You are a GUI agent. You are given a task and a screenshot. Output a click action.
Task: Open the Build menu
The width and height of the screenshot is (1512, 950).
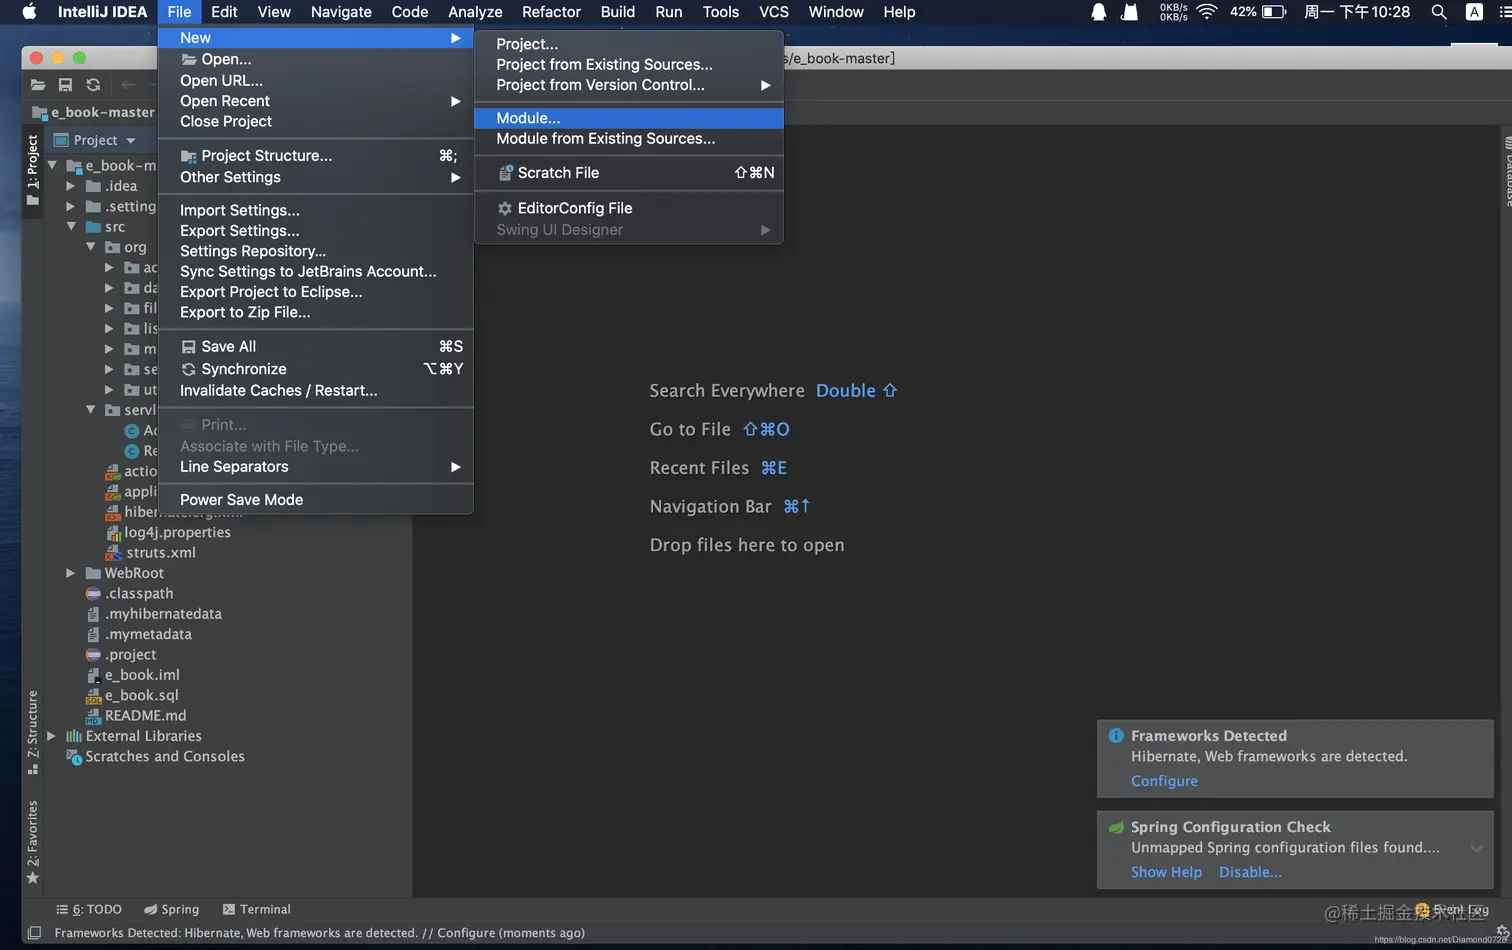[618, 12]
